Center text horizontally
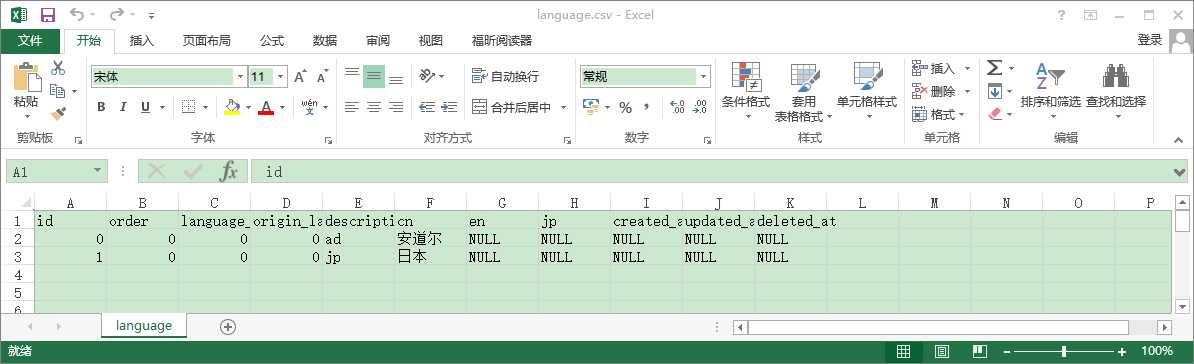Screen dimensions: 1194x364 click(374, 107)
